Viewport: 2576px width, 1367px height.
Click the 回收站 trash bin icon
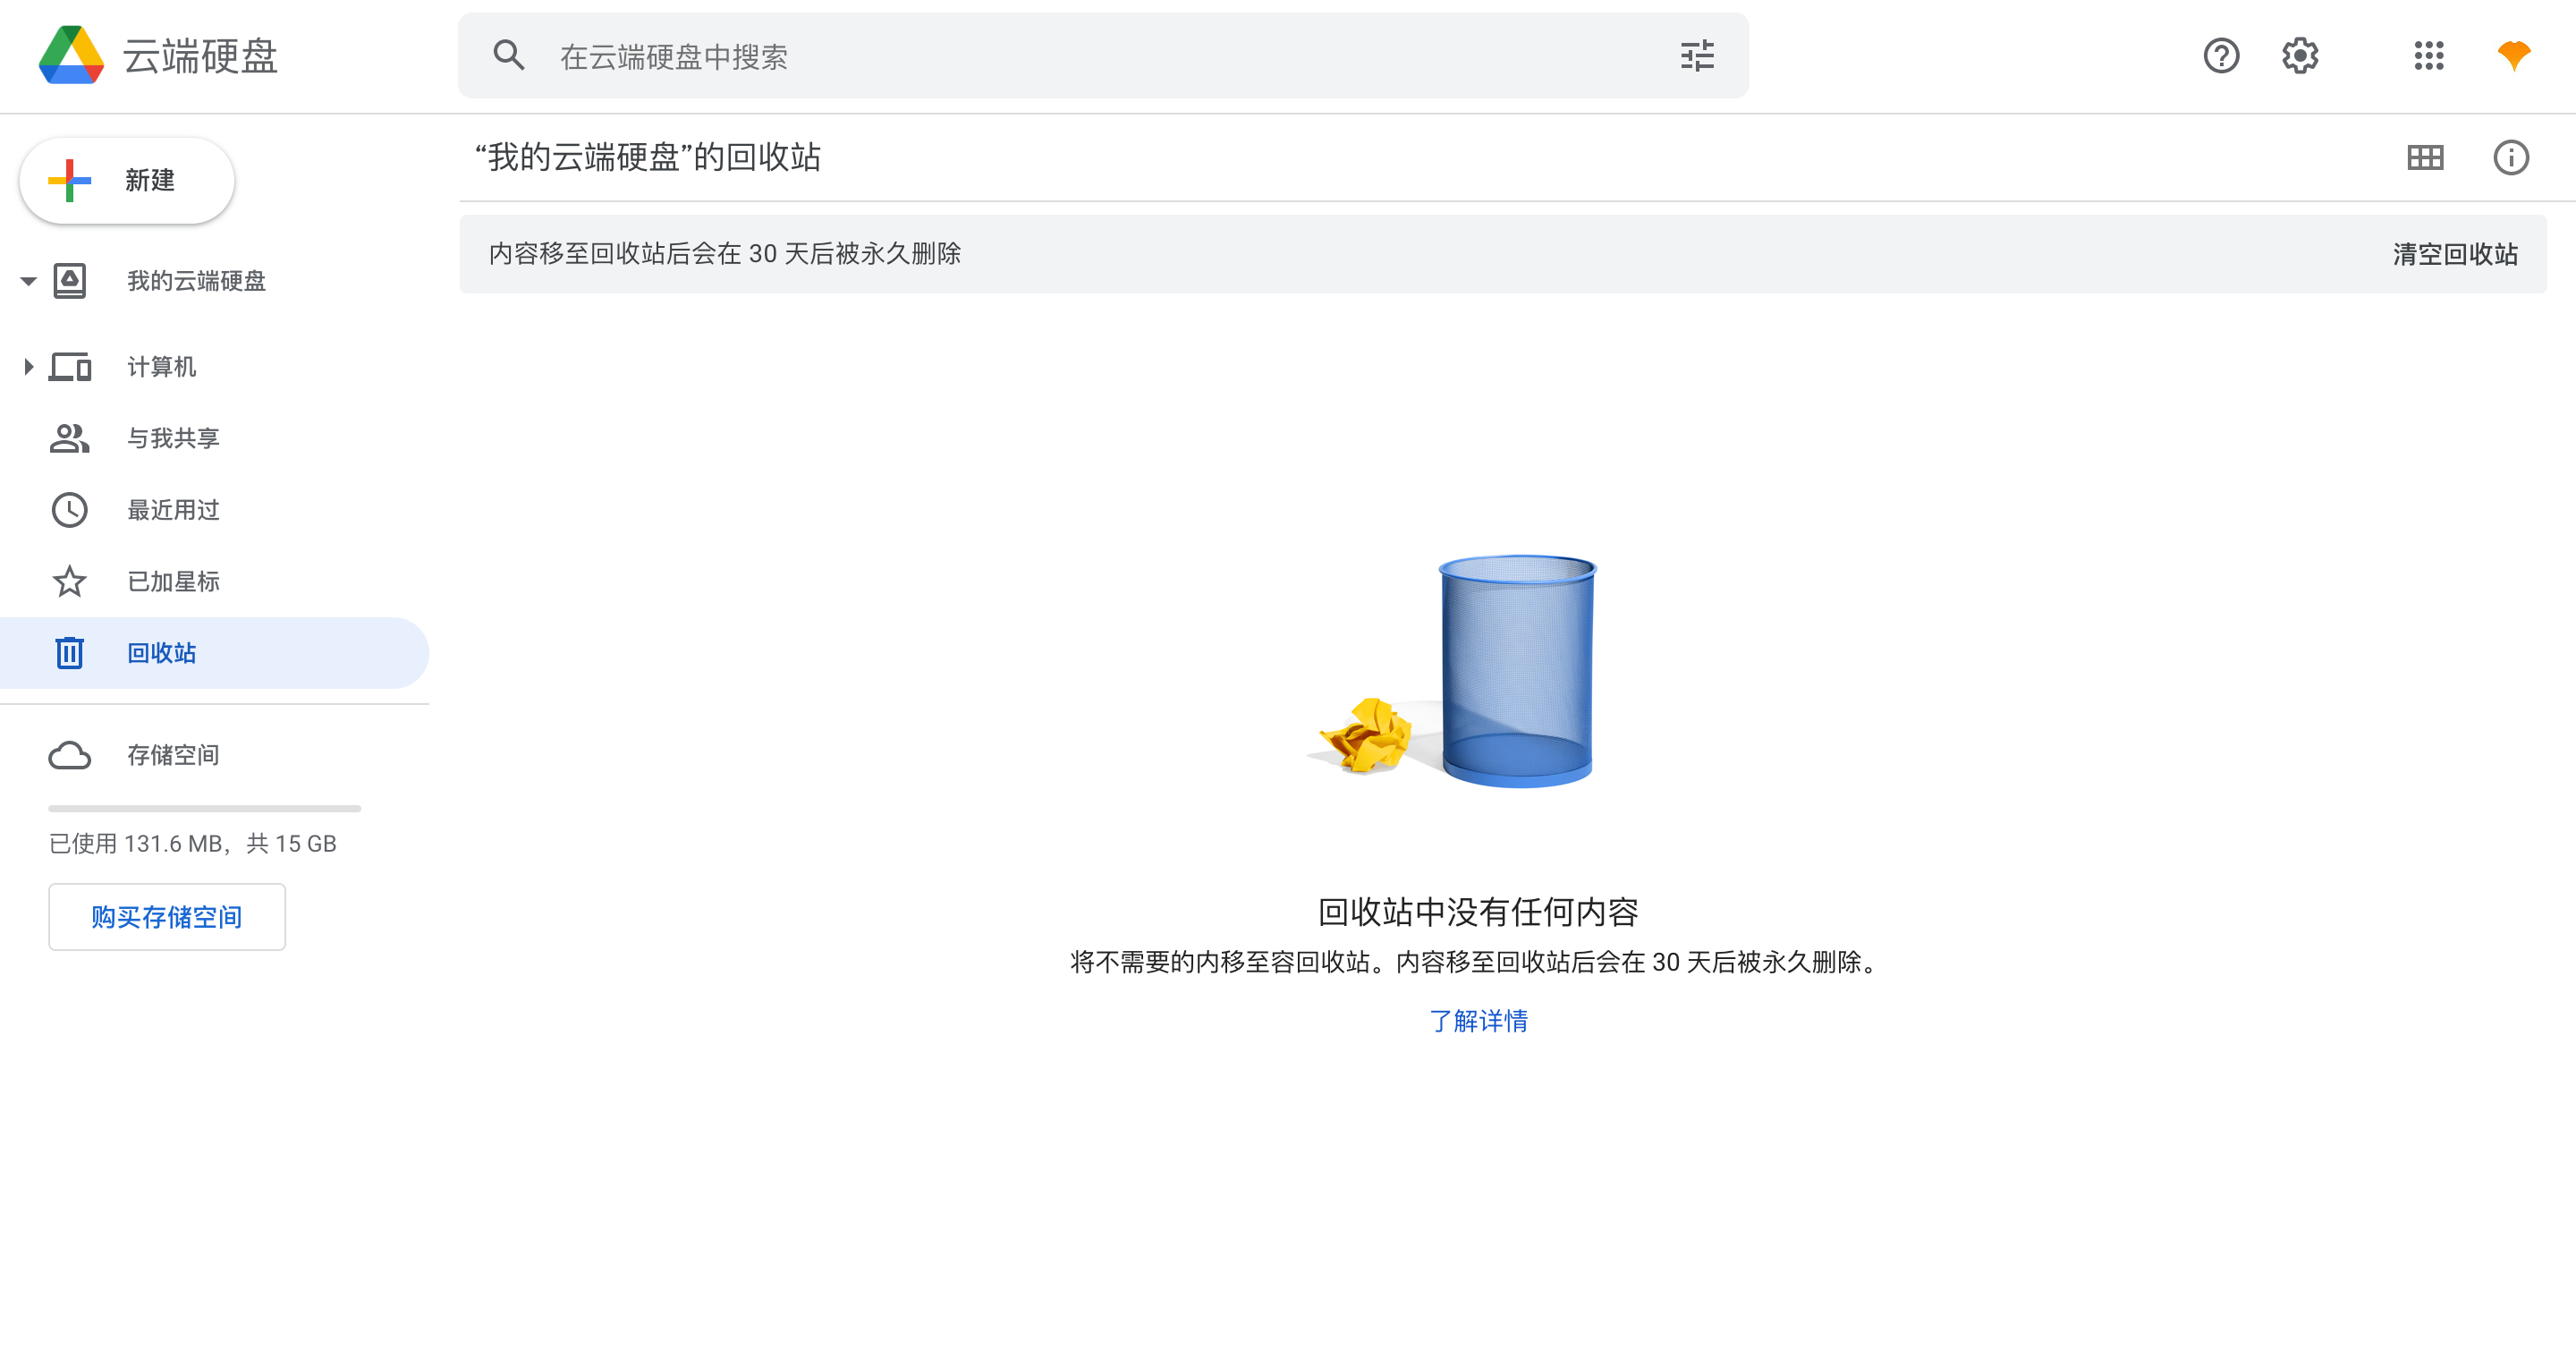coord(69,653)
